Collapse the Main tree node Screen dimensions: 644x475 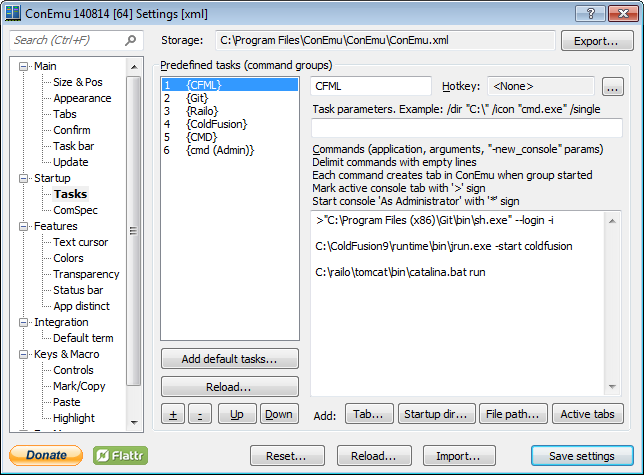(24, 66)
